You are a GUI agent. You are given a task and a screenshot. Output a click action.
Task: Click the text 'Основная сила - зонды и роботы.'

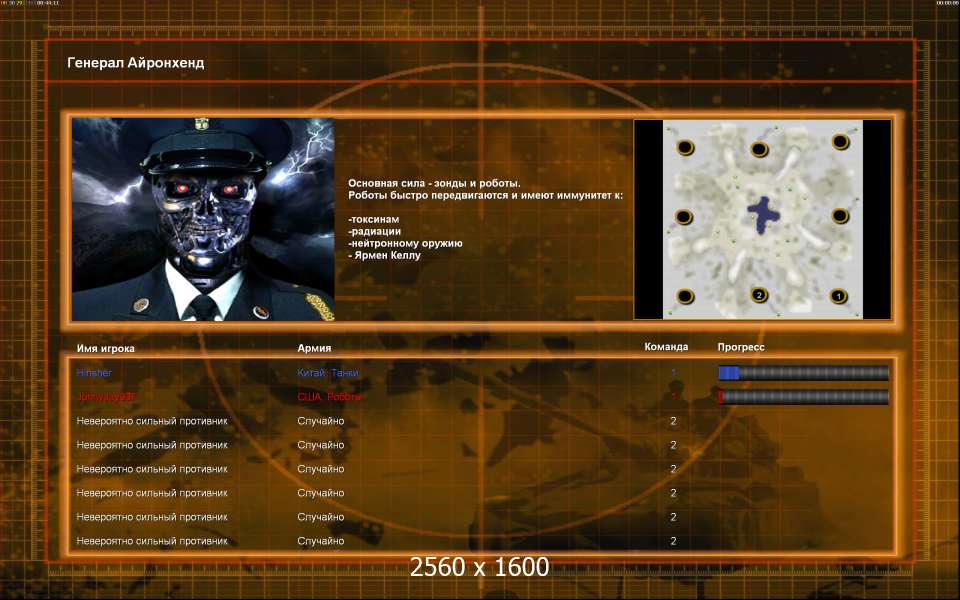(x=435, y=183)
